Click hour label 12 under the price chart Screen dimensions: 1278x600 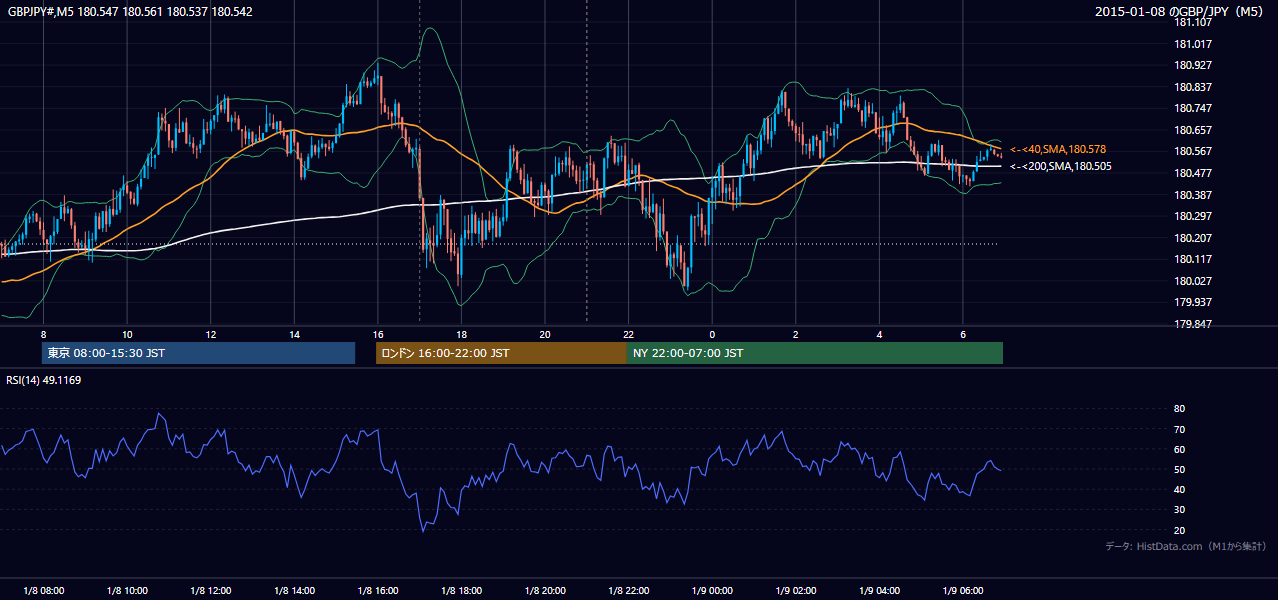click(211, 334)
